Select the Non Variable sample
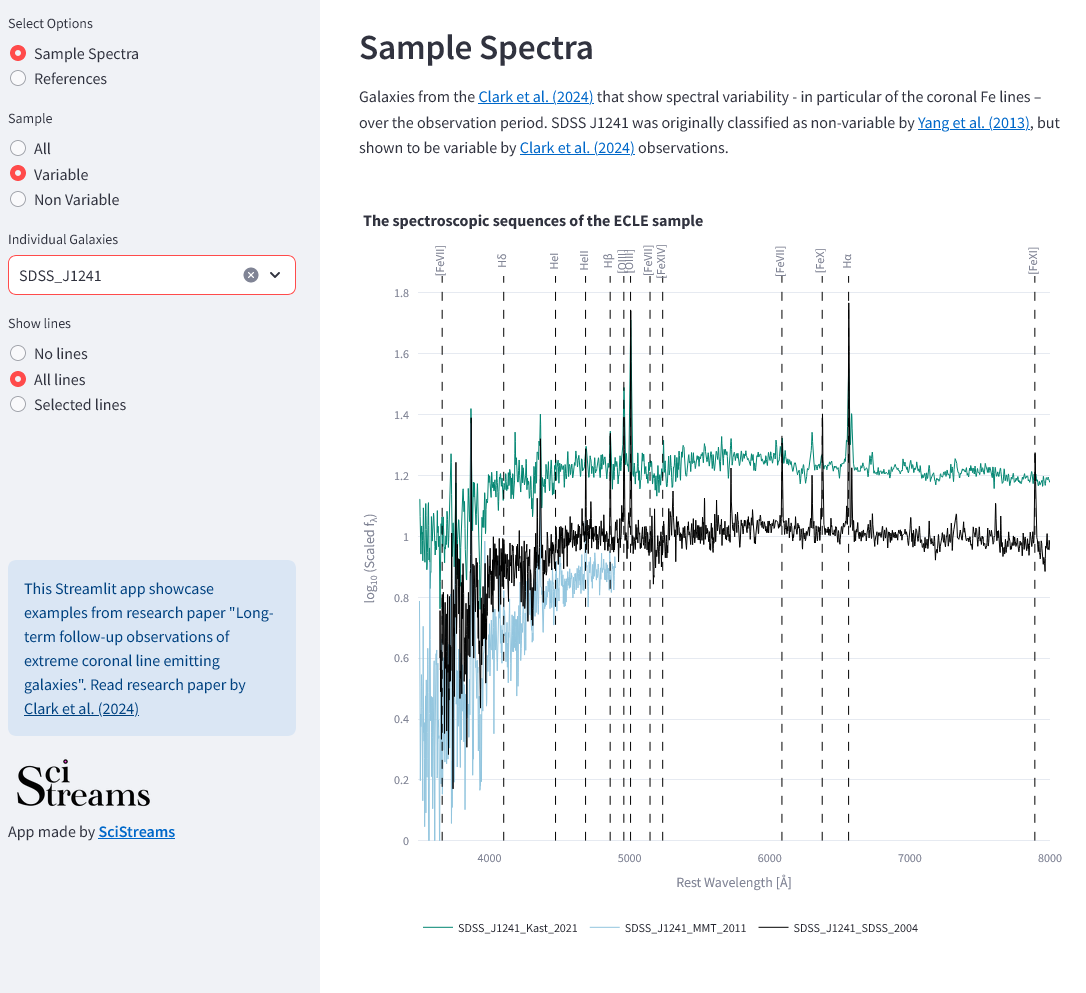Screen dimensions: 1086x993 pyautogui.click(x=65, y=200)
